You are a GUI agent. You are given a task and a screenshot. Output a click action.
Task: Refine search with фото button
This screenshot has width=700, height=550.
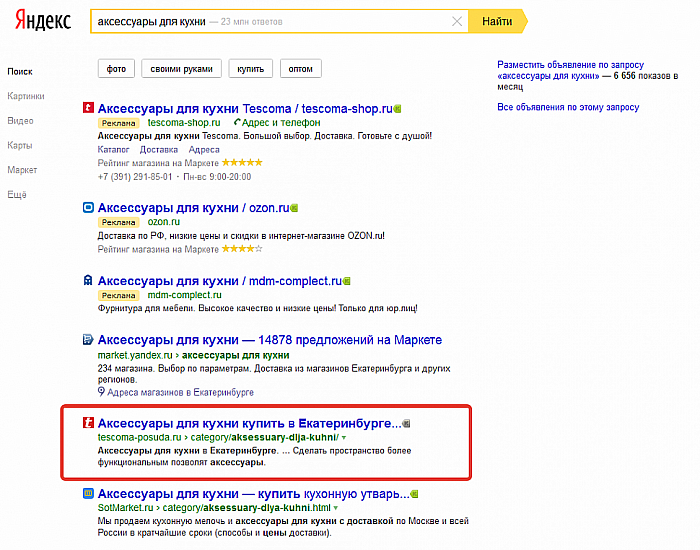click(116, 69)
